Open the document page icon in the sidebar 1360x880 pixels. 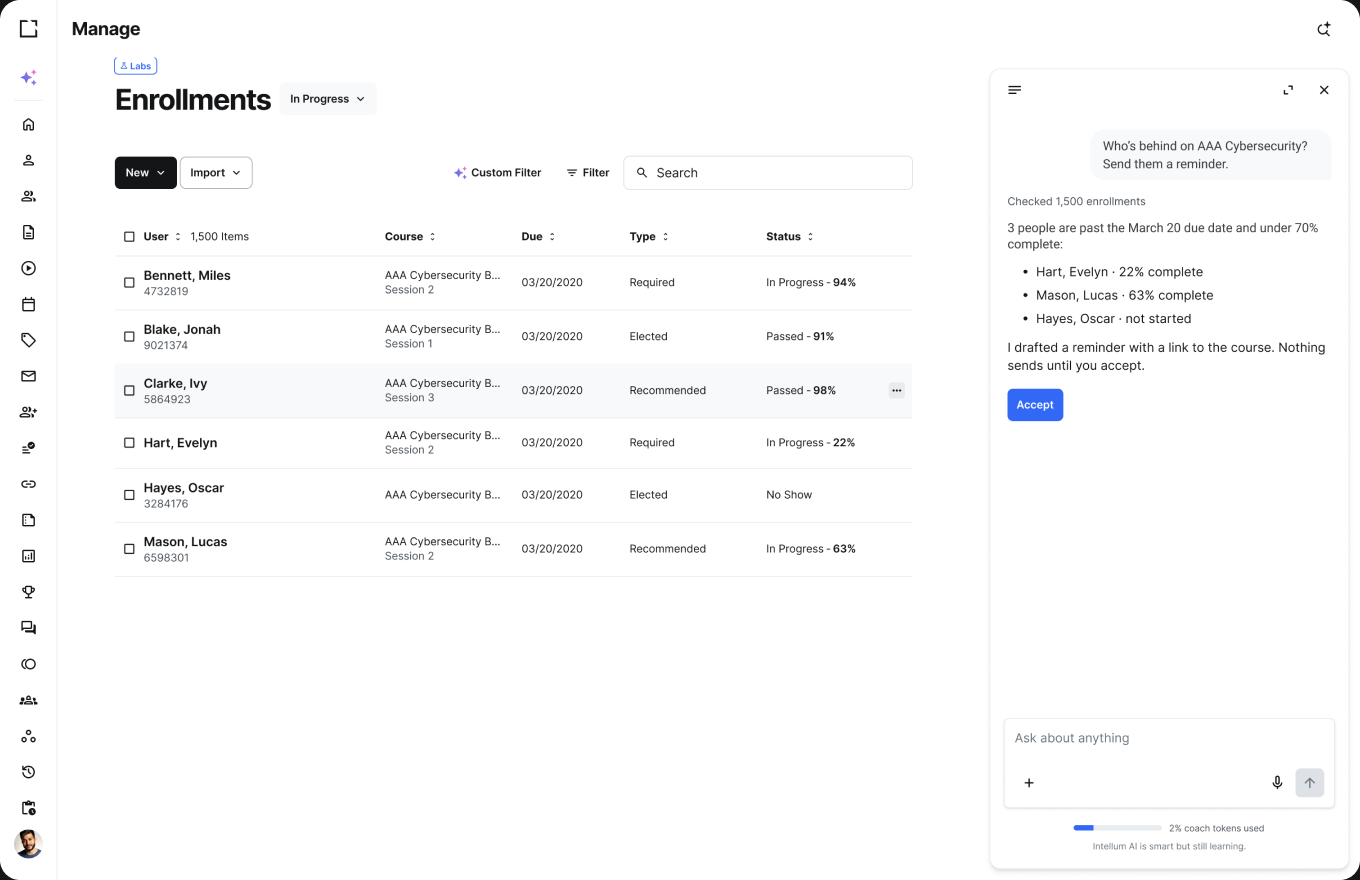coord(28,232)
